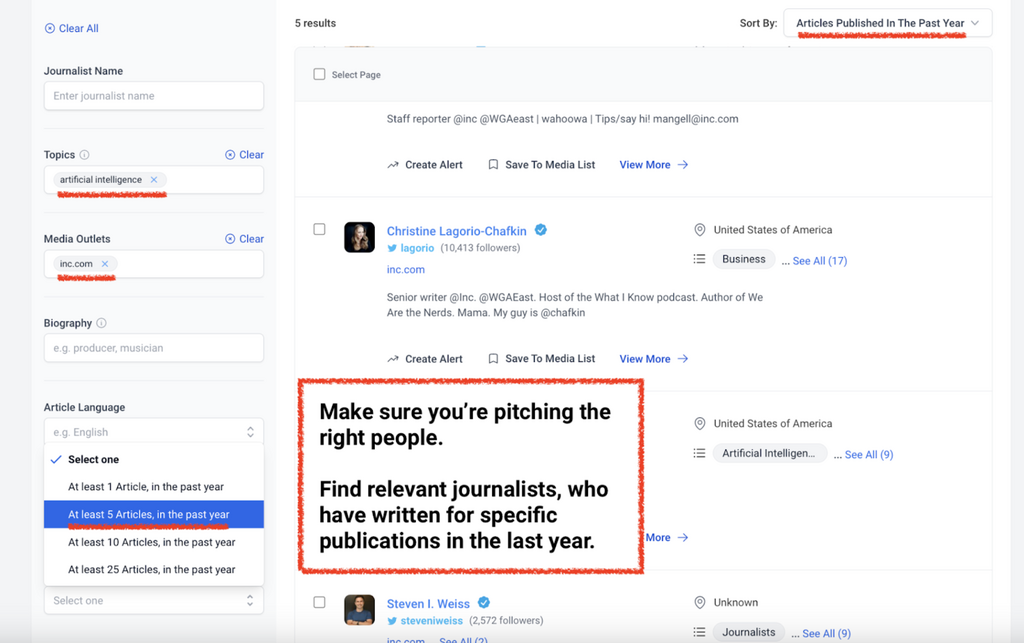Tick Christine Lagorio-Chafkin's checkbox
The image size is (1024, 643).
319,229
